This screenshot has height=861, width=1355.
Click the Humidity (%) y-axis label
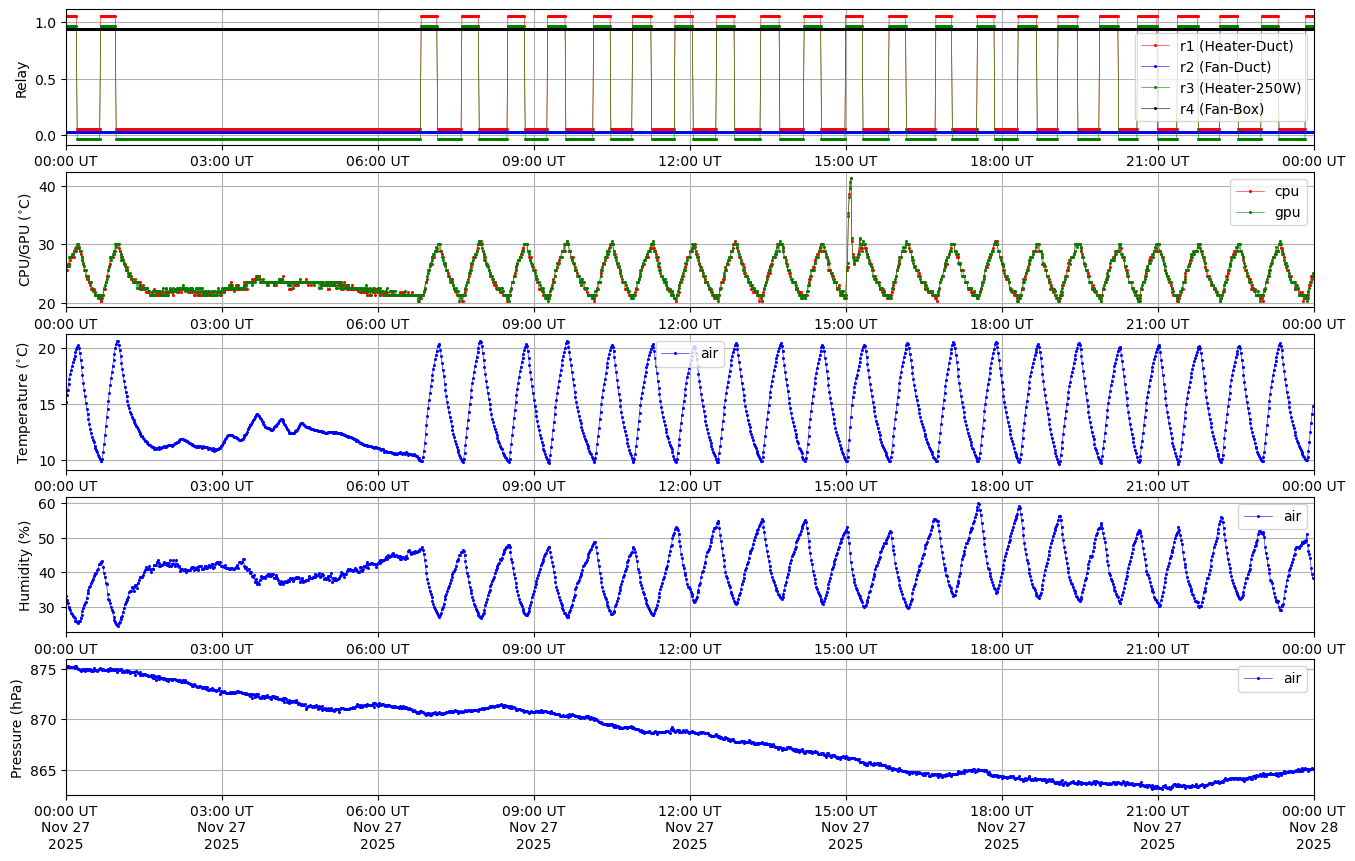24,565
